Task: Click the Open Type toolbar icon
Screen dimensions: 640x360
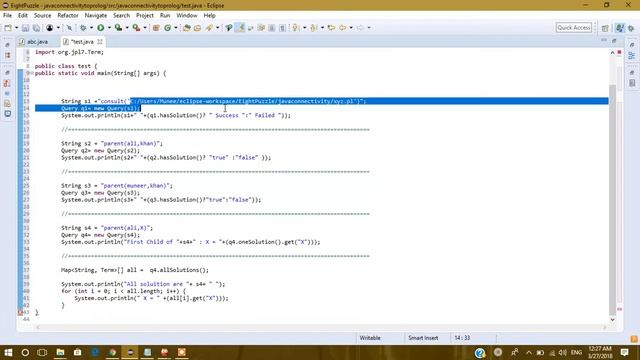Action: point(187,28)
